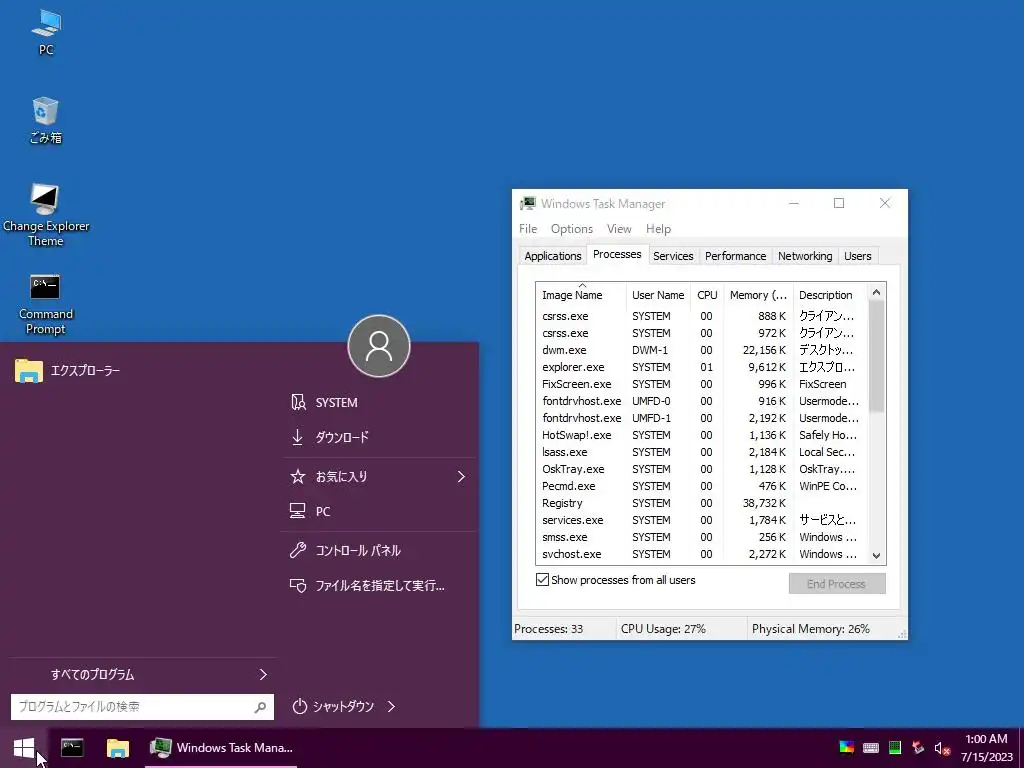Open File Explorer from the taskbar
Viewport: 1024px width, 768px height.
[118, 747]
